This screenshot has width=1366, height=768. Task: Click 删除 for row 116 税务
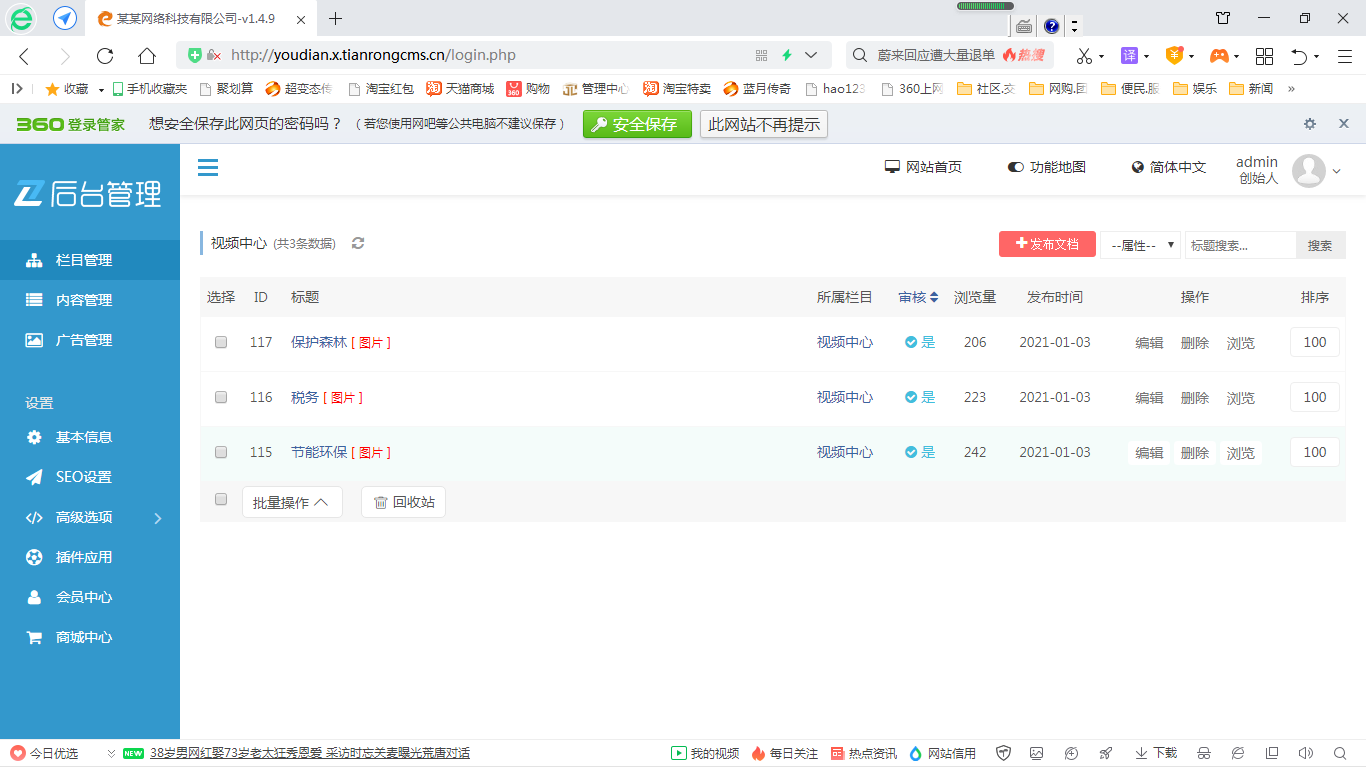pos(1195,398)
